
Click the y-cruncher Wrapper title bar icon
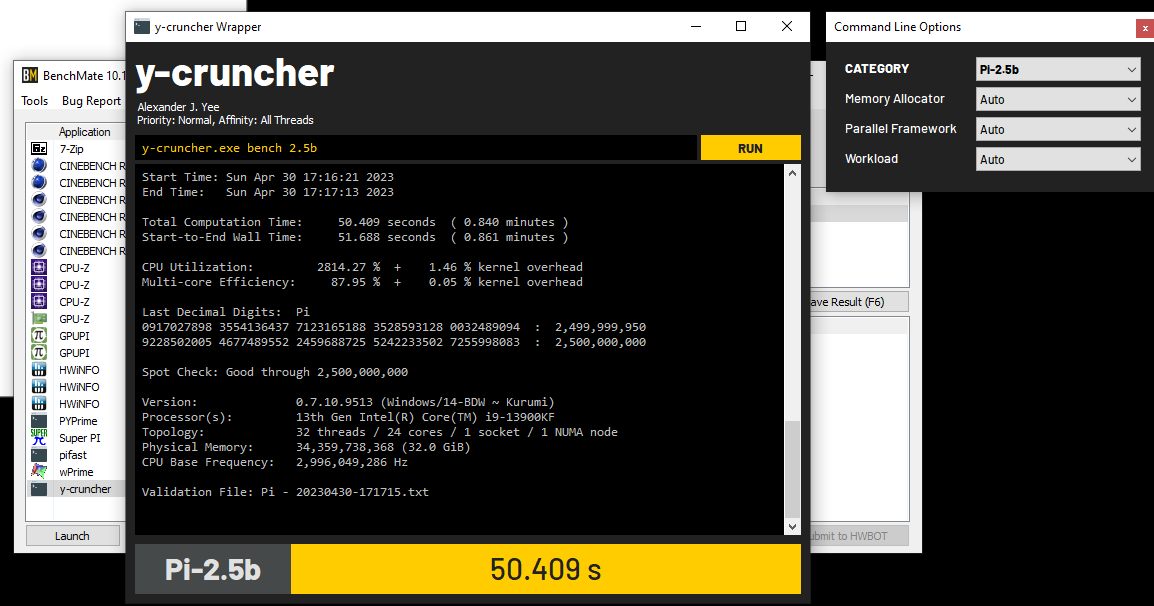pyautogui.click(x=142, y=27)
